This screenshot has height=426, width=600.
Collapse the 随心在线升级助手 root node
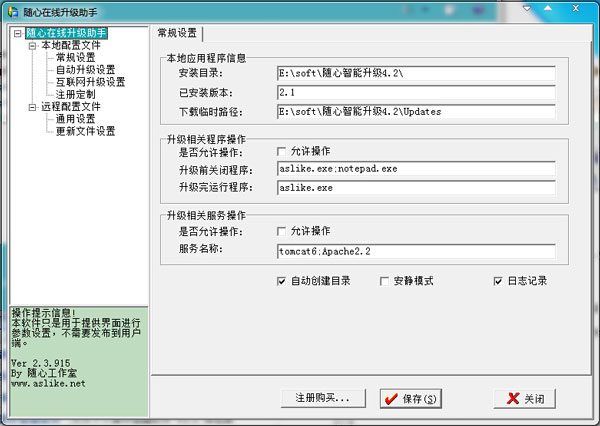(x=16, y=33)
